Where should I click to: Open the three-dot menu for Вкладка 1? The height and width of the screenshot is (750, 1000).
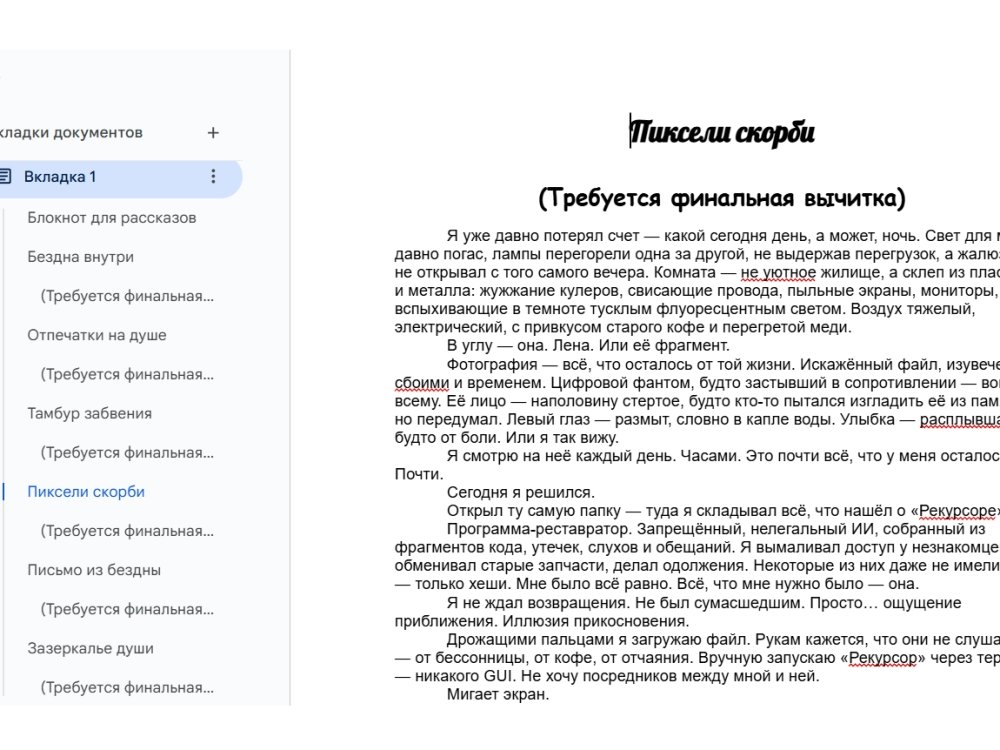click(212, 177)
